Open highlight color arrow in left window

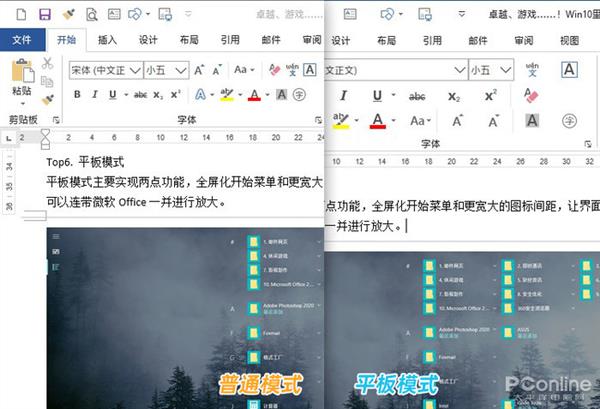(x=240, y=95)
